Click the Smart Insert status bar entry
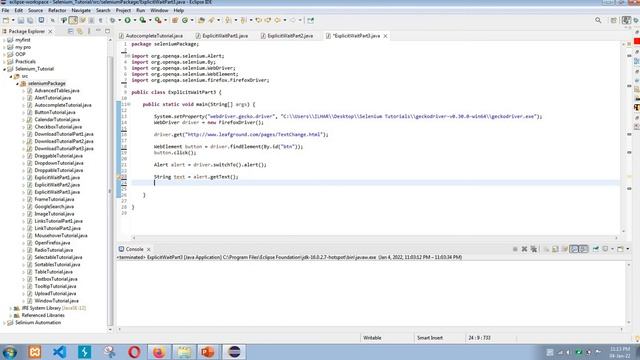 tap(430, 338)
